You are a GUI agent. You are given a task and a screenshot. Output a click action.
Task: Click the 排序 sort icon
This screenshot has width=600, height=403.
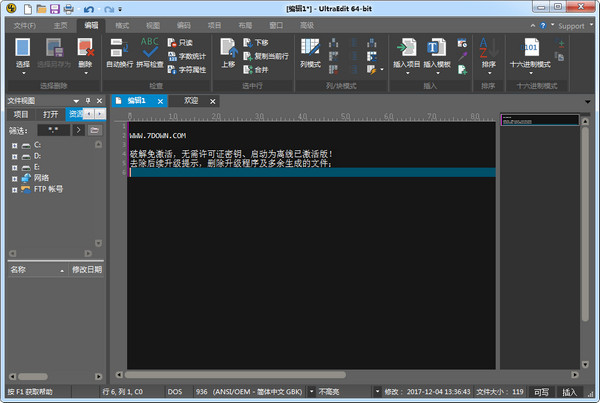coord(488,48)
